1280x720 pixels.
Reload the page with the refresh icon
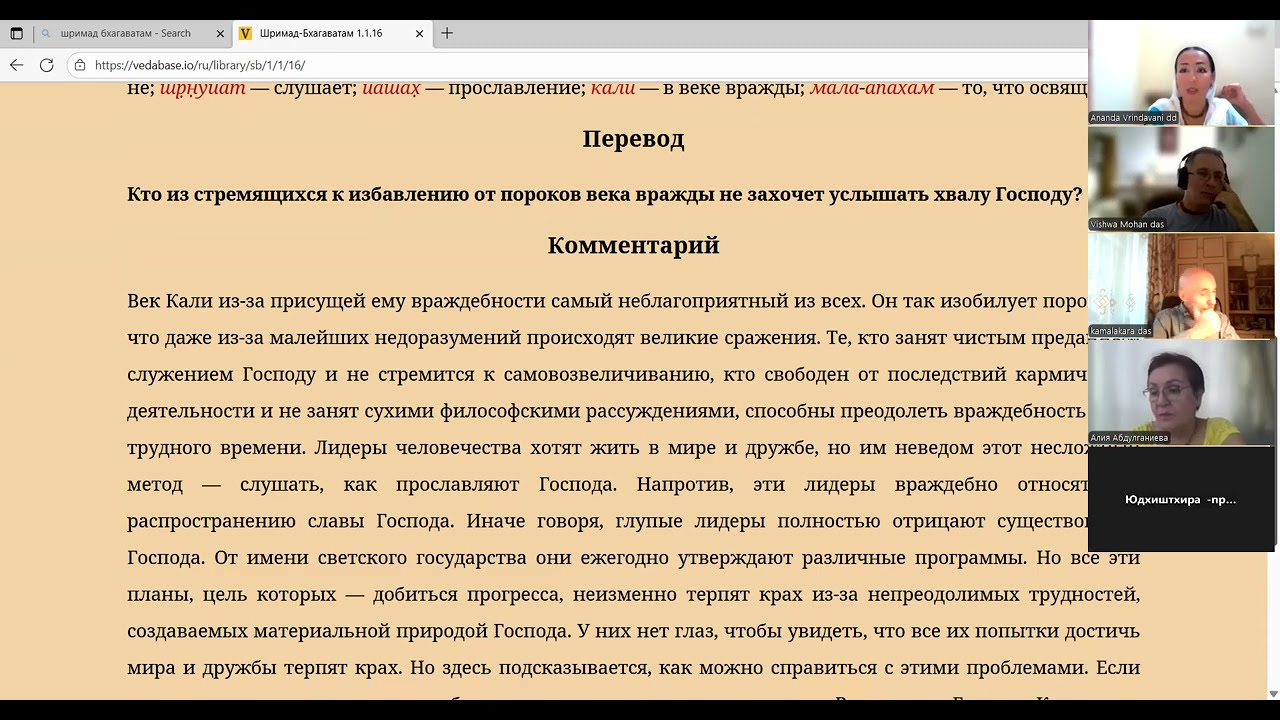[x=46, y=64]
